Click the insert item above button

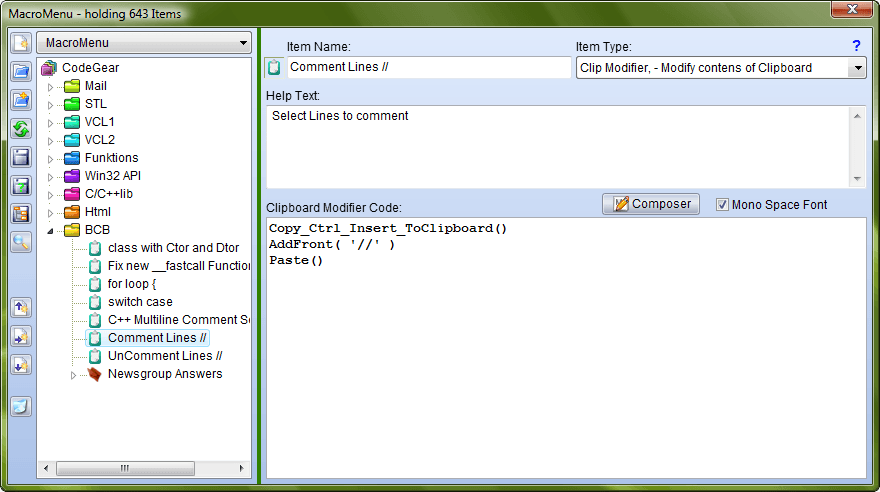[x=21, y=307]
